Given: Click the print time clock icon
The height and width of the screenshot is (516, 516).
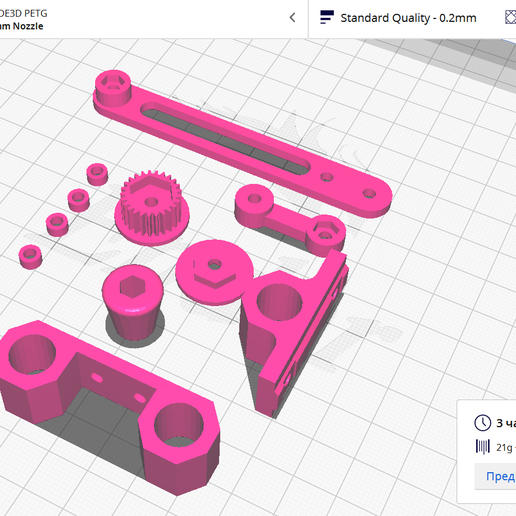Looking at the screenshot, I should click(482, 423).
